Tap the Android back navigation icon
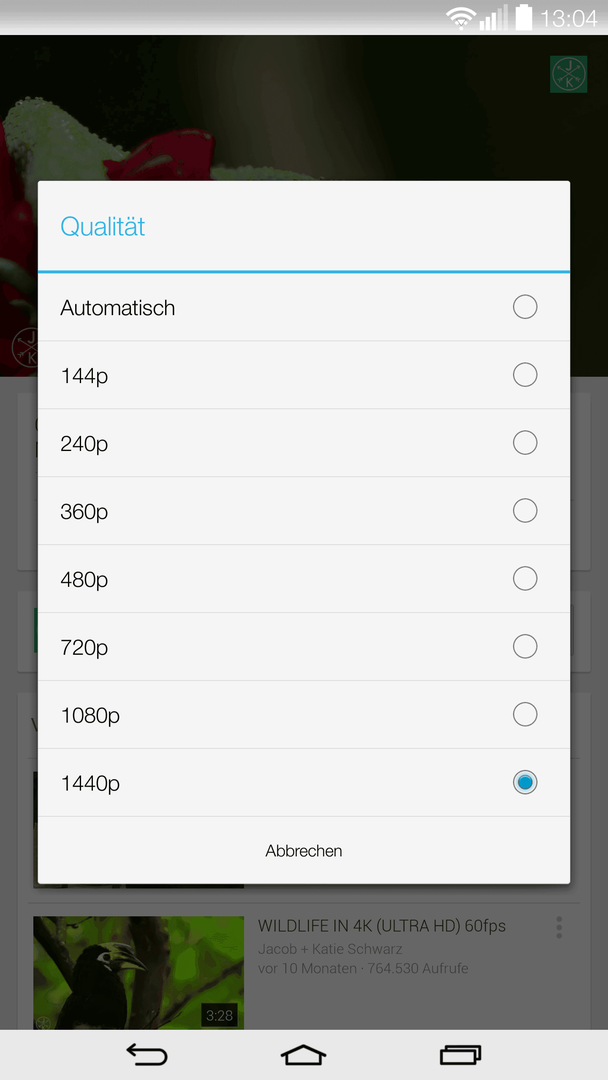 click(147, 1055)
